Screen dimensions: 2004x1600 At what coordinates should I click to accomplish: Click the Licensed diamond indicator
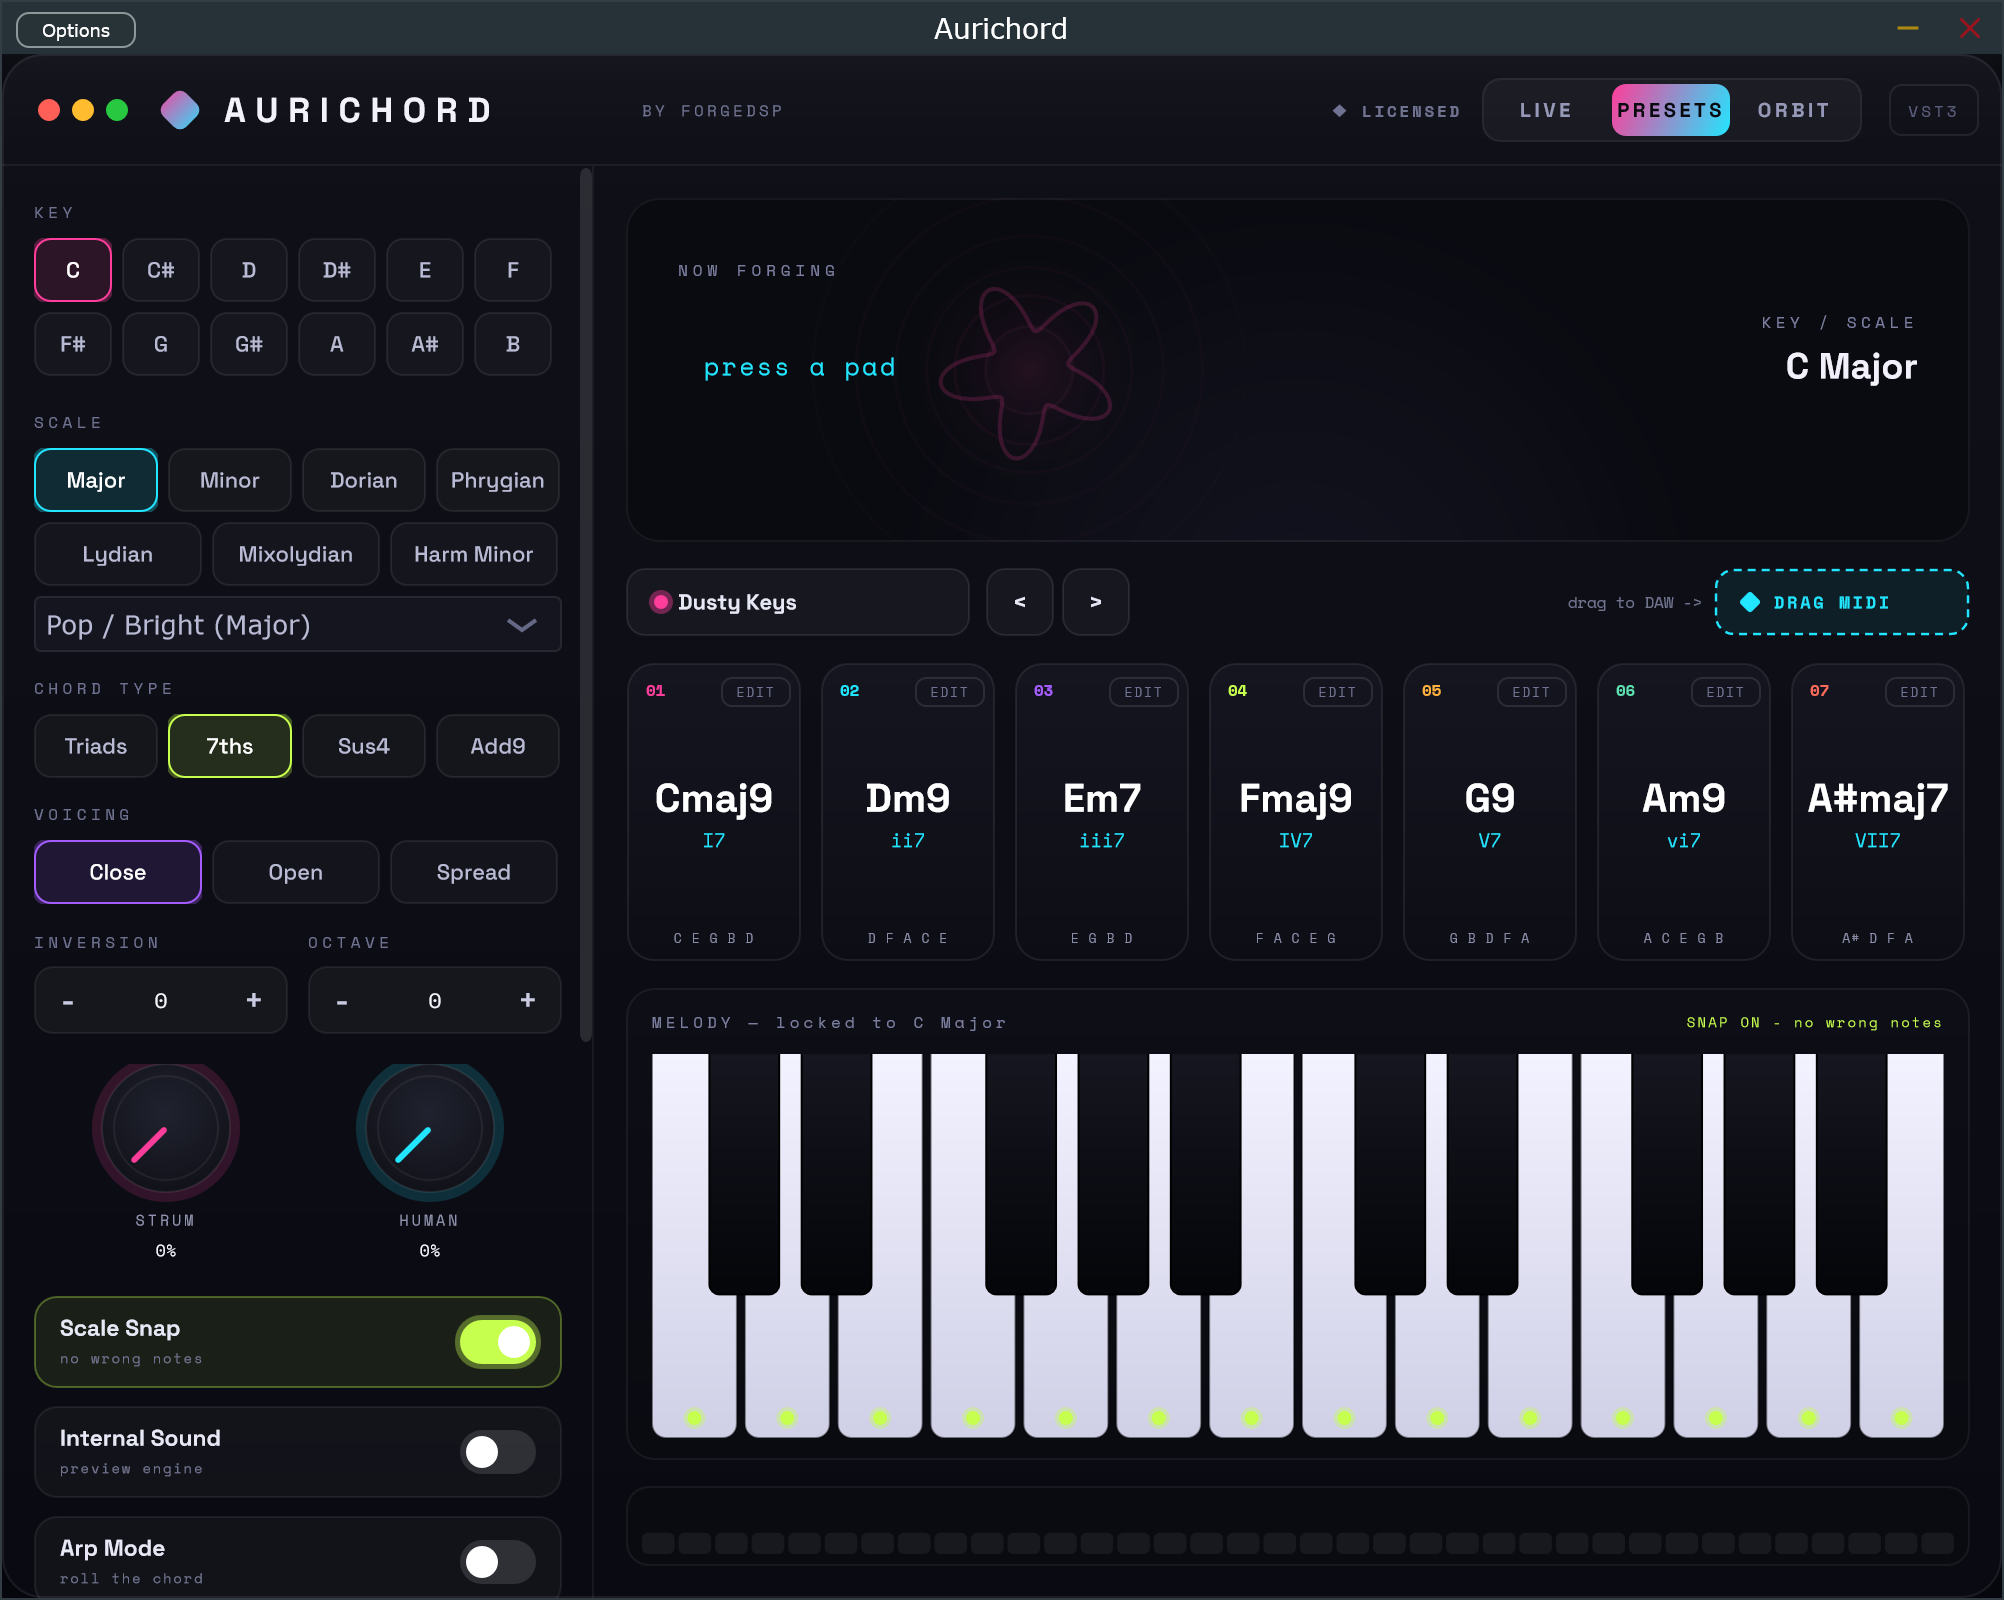tap(1339, 111)
